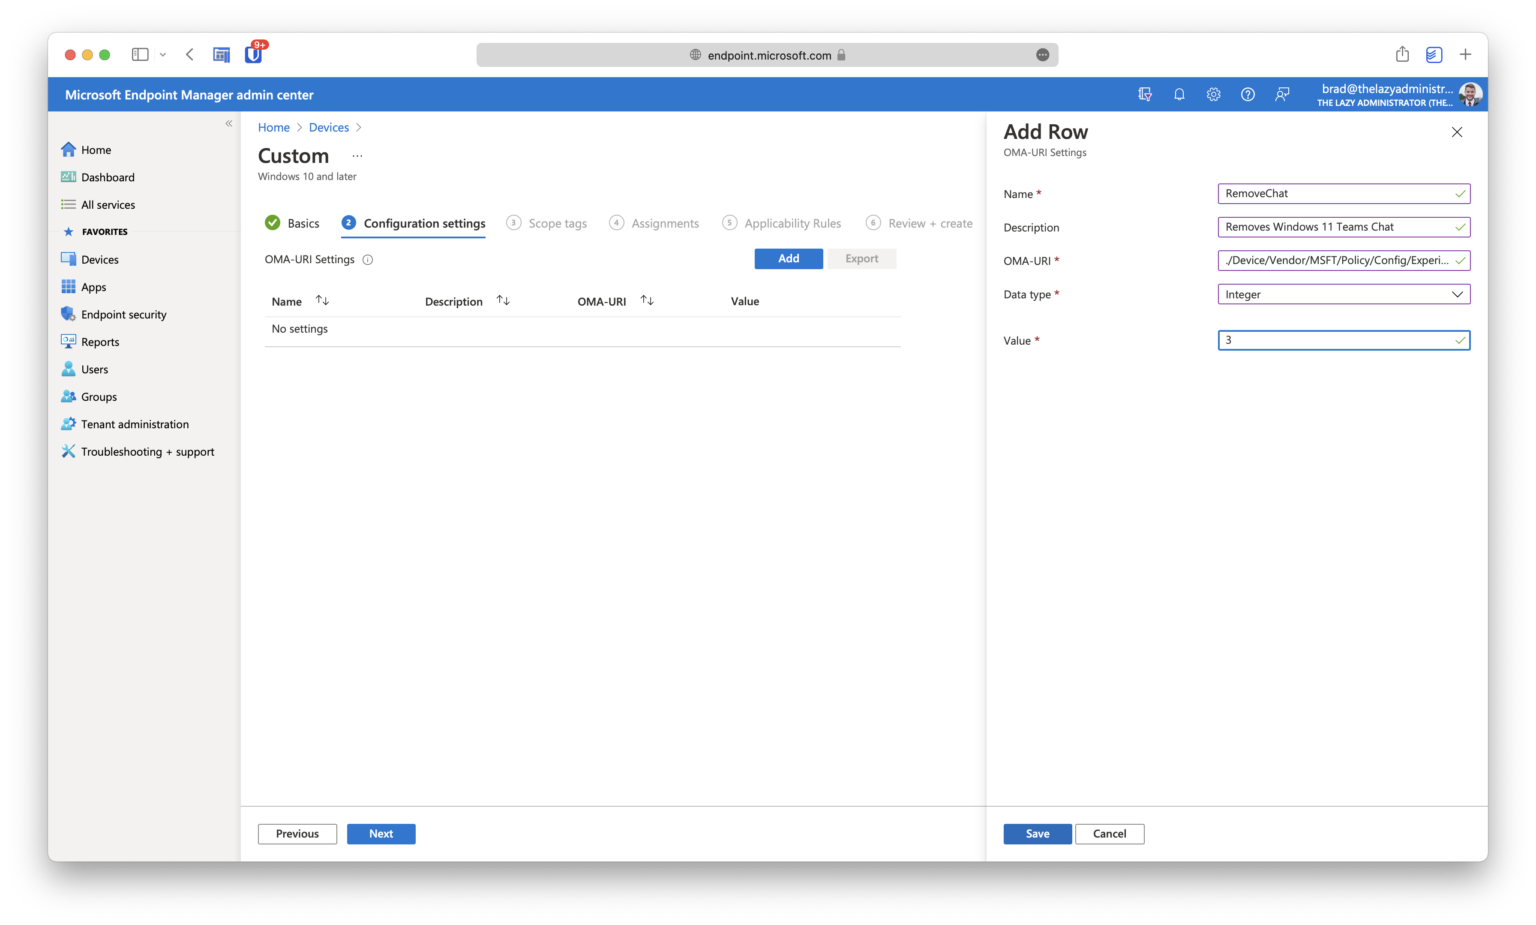Click the Microsoft Endpoint Manager admin center title
The height and width of the screenshot is (925, 1536).
click(x=189, y=95)
